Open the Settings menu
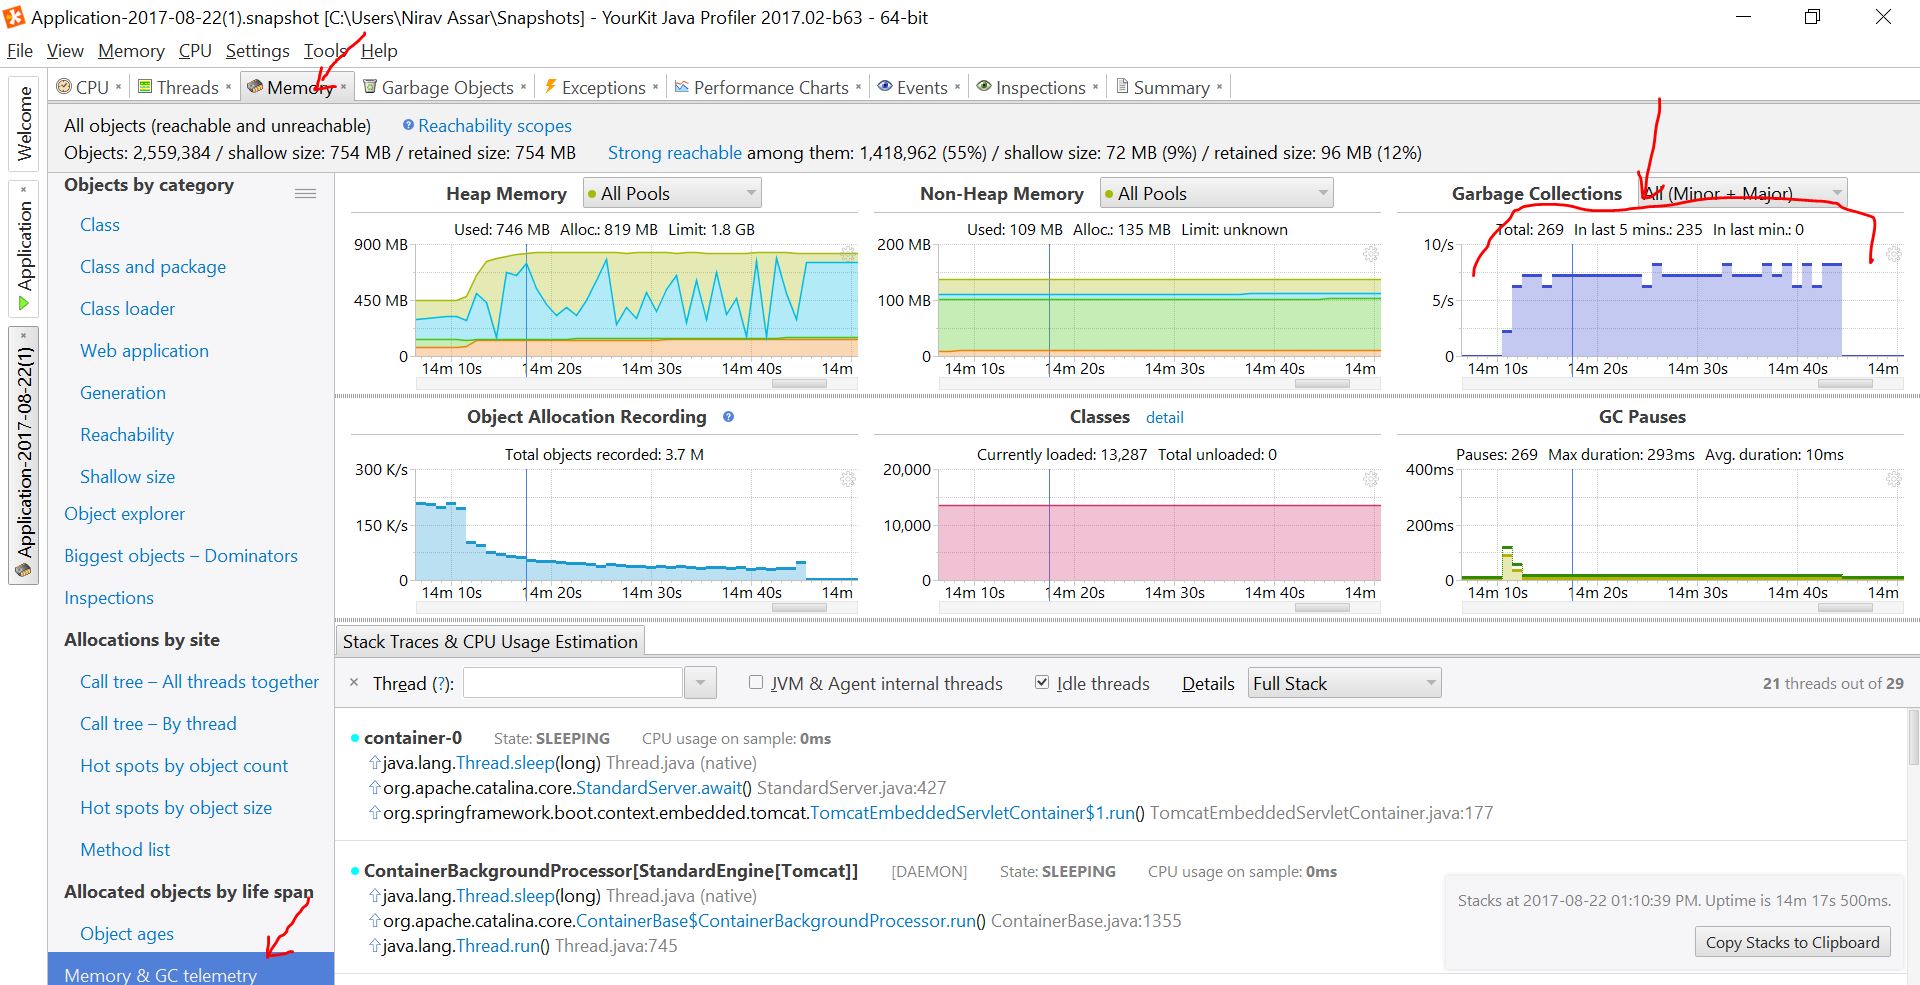This screenshot has width=1920, height=985. tap(257, 51)
